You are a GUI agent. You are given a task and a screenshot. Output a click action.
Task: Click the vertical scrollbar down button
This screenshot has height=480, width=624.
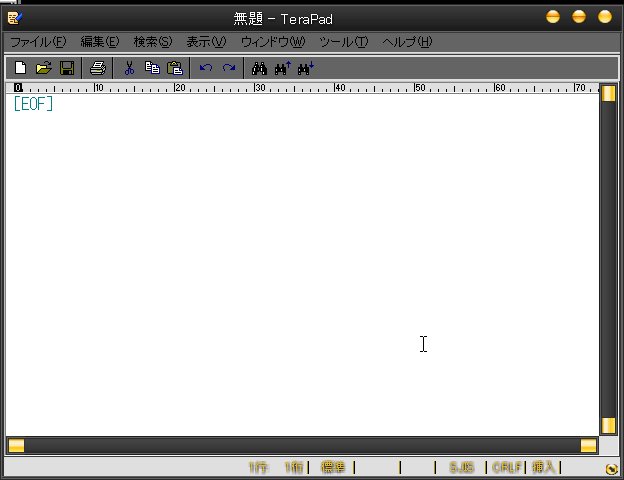pos(608,425)
